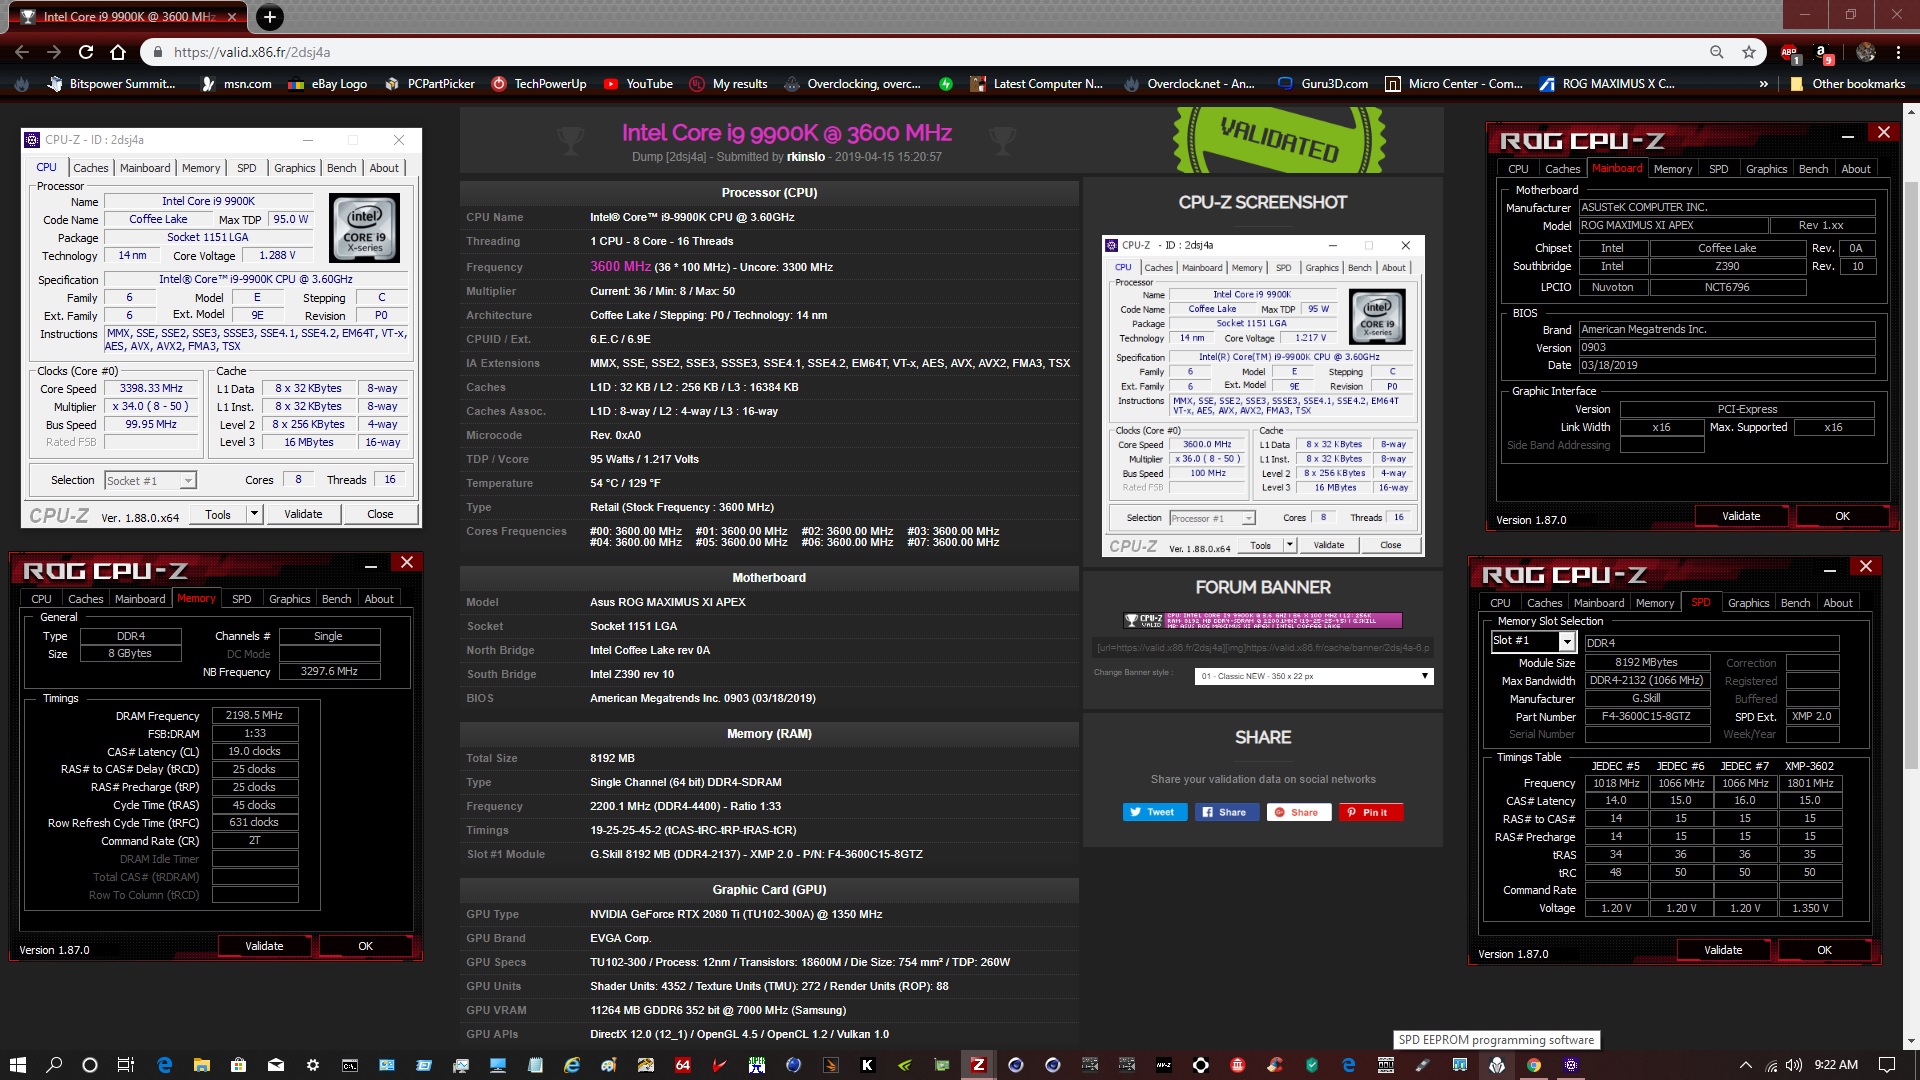Open the Other bookmarks folder
Viewport: 1920px width, 1080px height.
click(1848, 84)
